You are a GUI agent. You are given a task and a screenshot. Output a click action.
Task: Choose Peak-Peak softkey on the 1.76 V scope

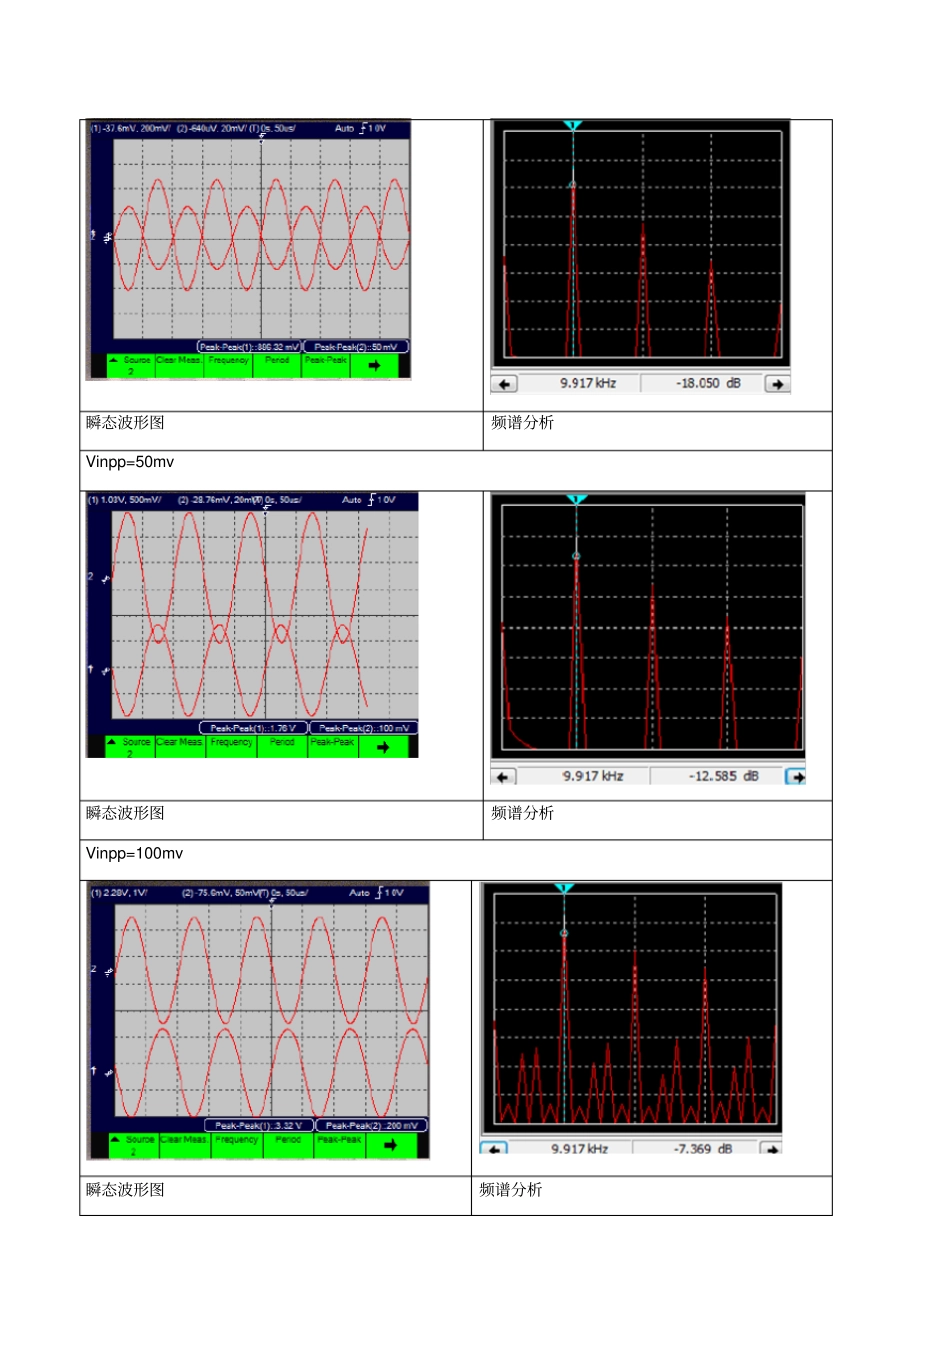point(333,747)
